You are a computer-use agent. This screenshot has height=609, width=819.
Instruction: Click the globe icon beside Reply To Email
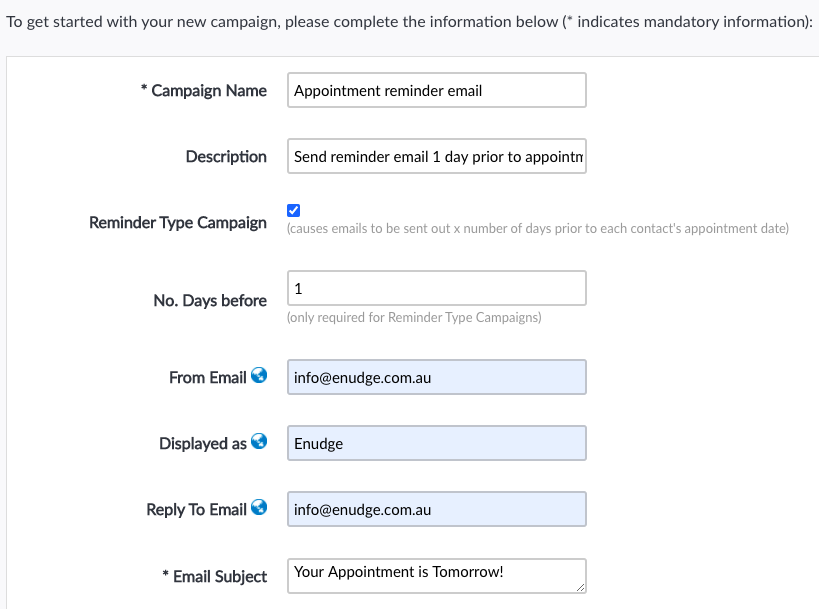259,508
